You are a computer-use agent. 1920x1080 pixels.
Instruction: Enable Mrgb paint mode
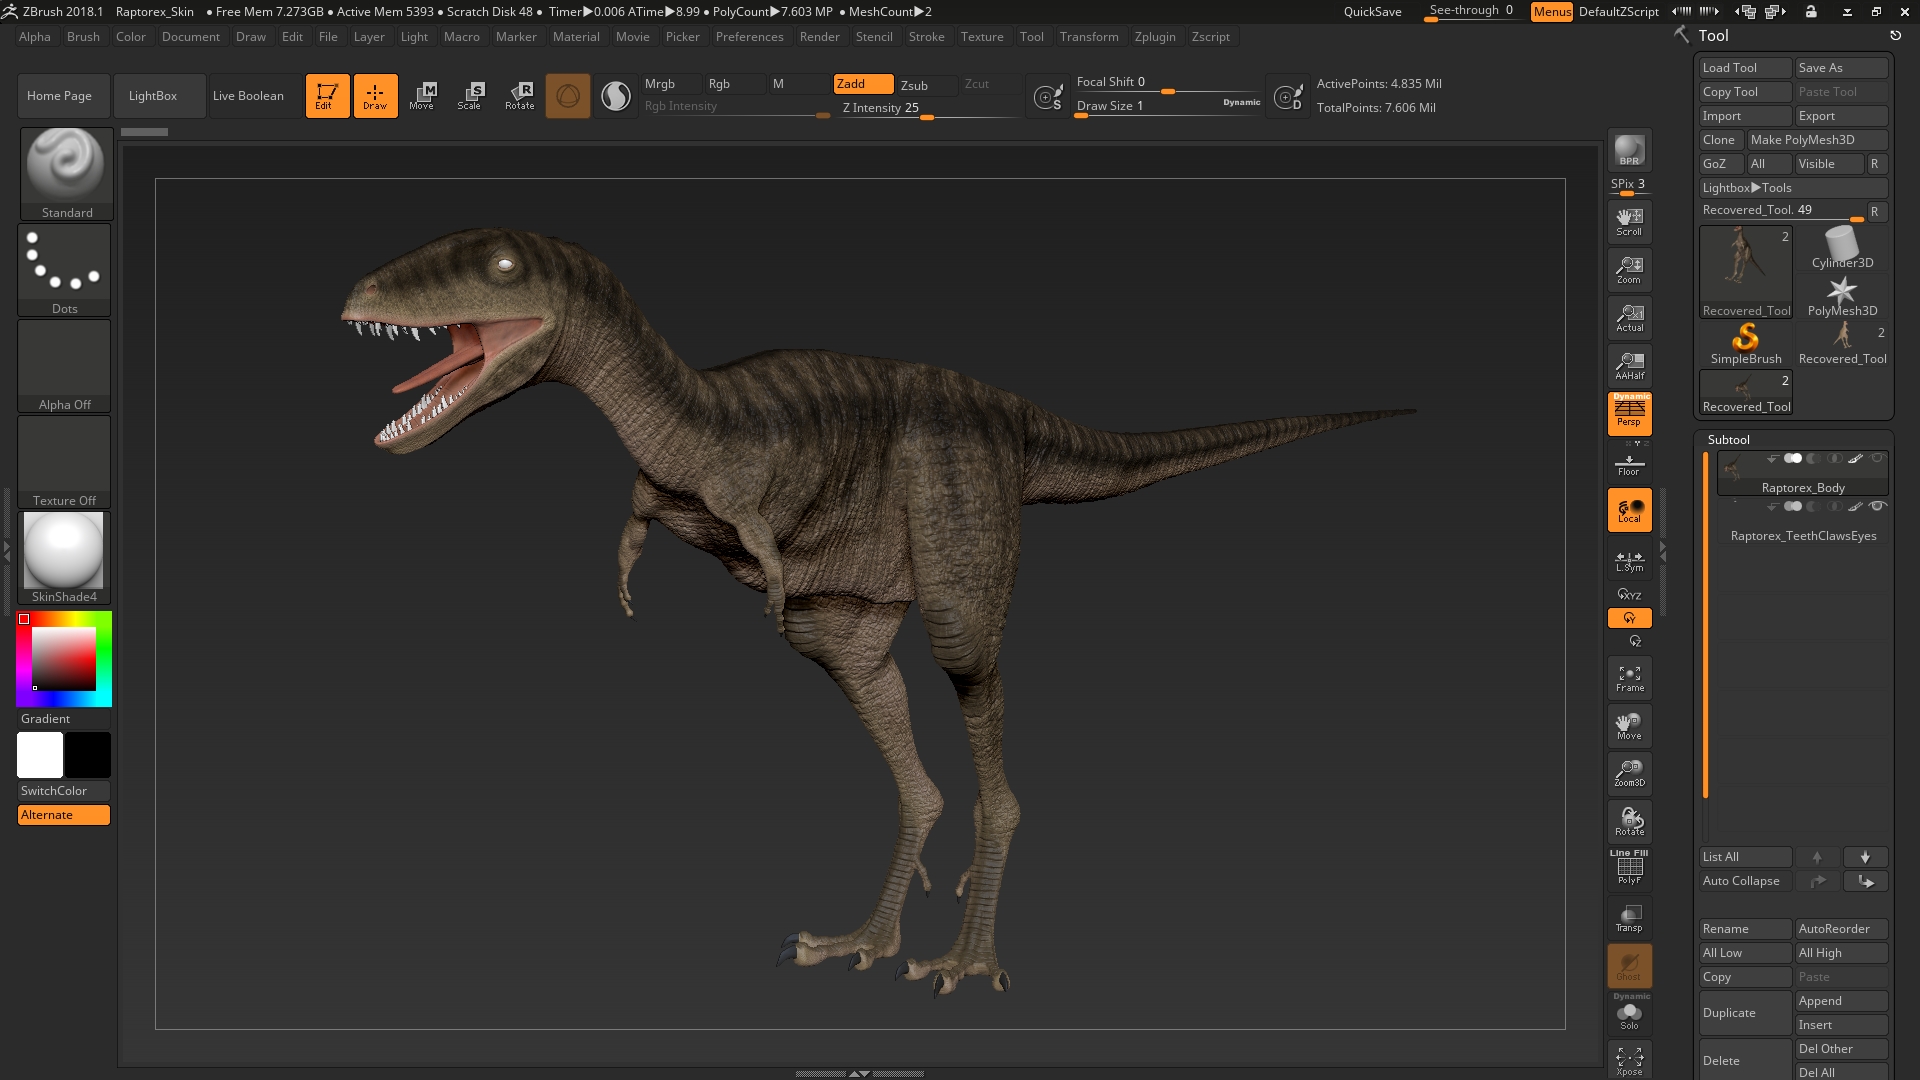(x=671, y=84)
